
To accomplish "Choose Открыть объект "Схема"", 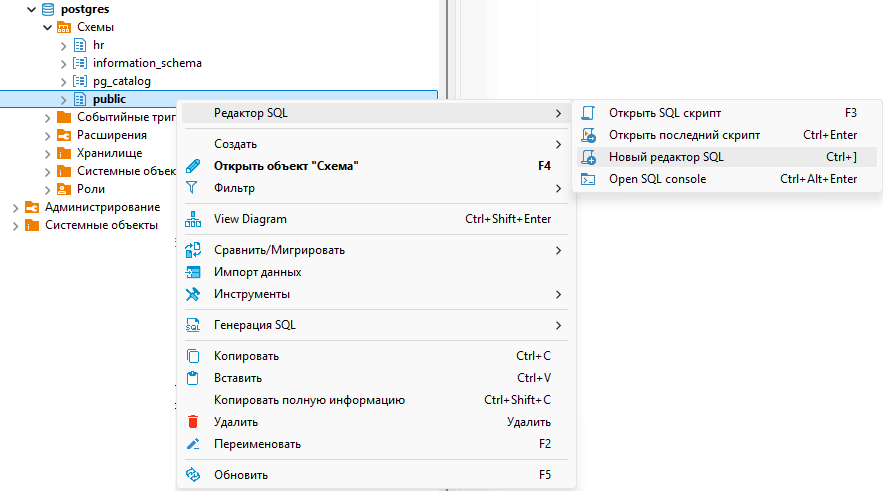I will (375, 166).
